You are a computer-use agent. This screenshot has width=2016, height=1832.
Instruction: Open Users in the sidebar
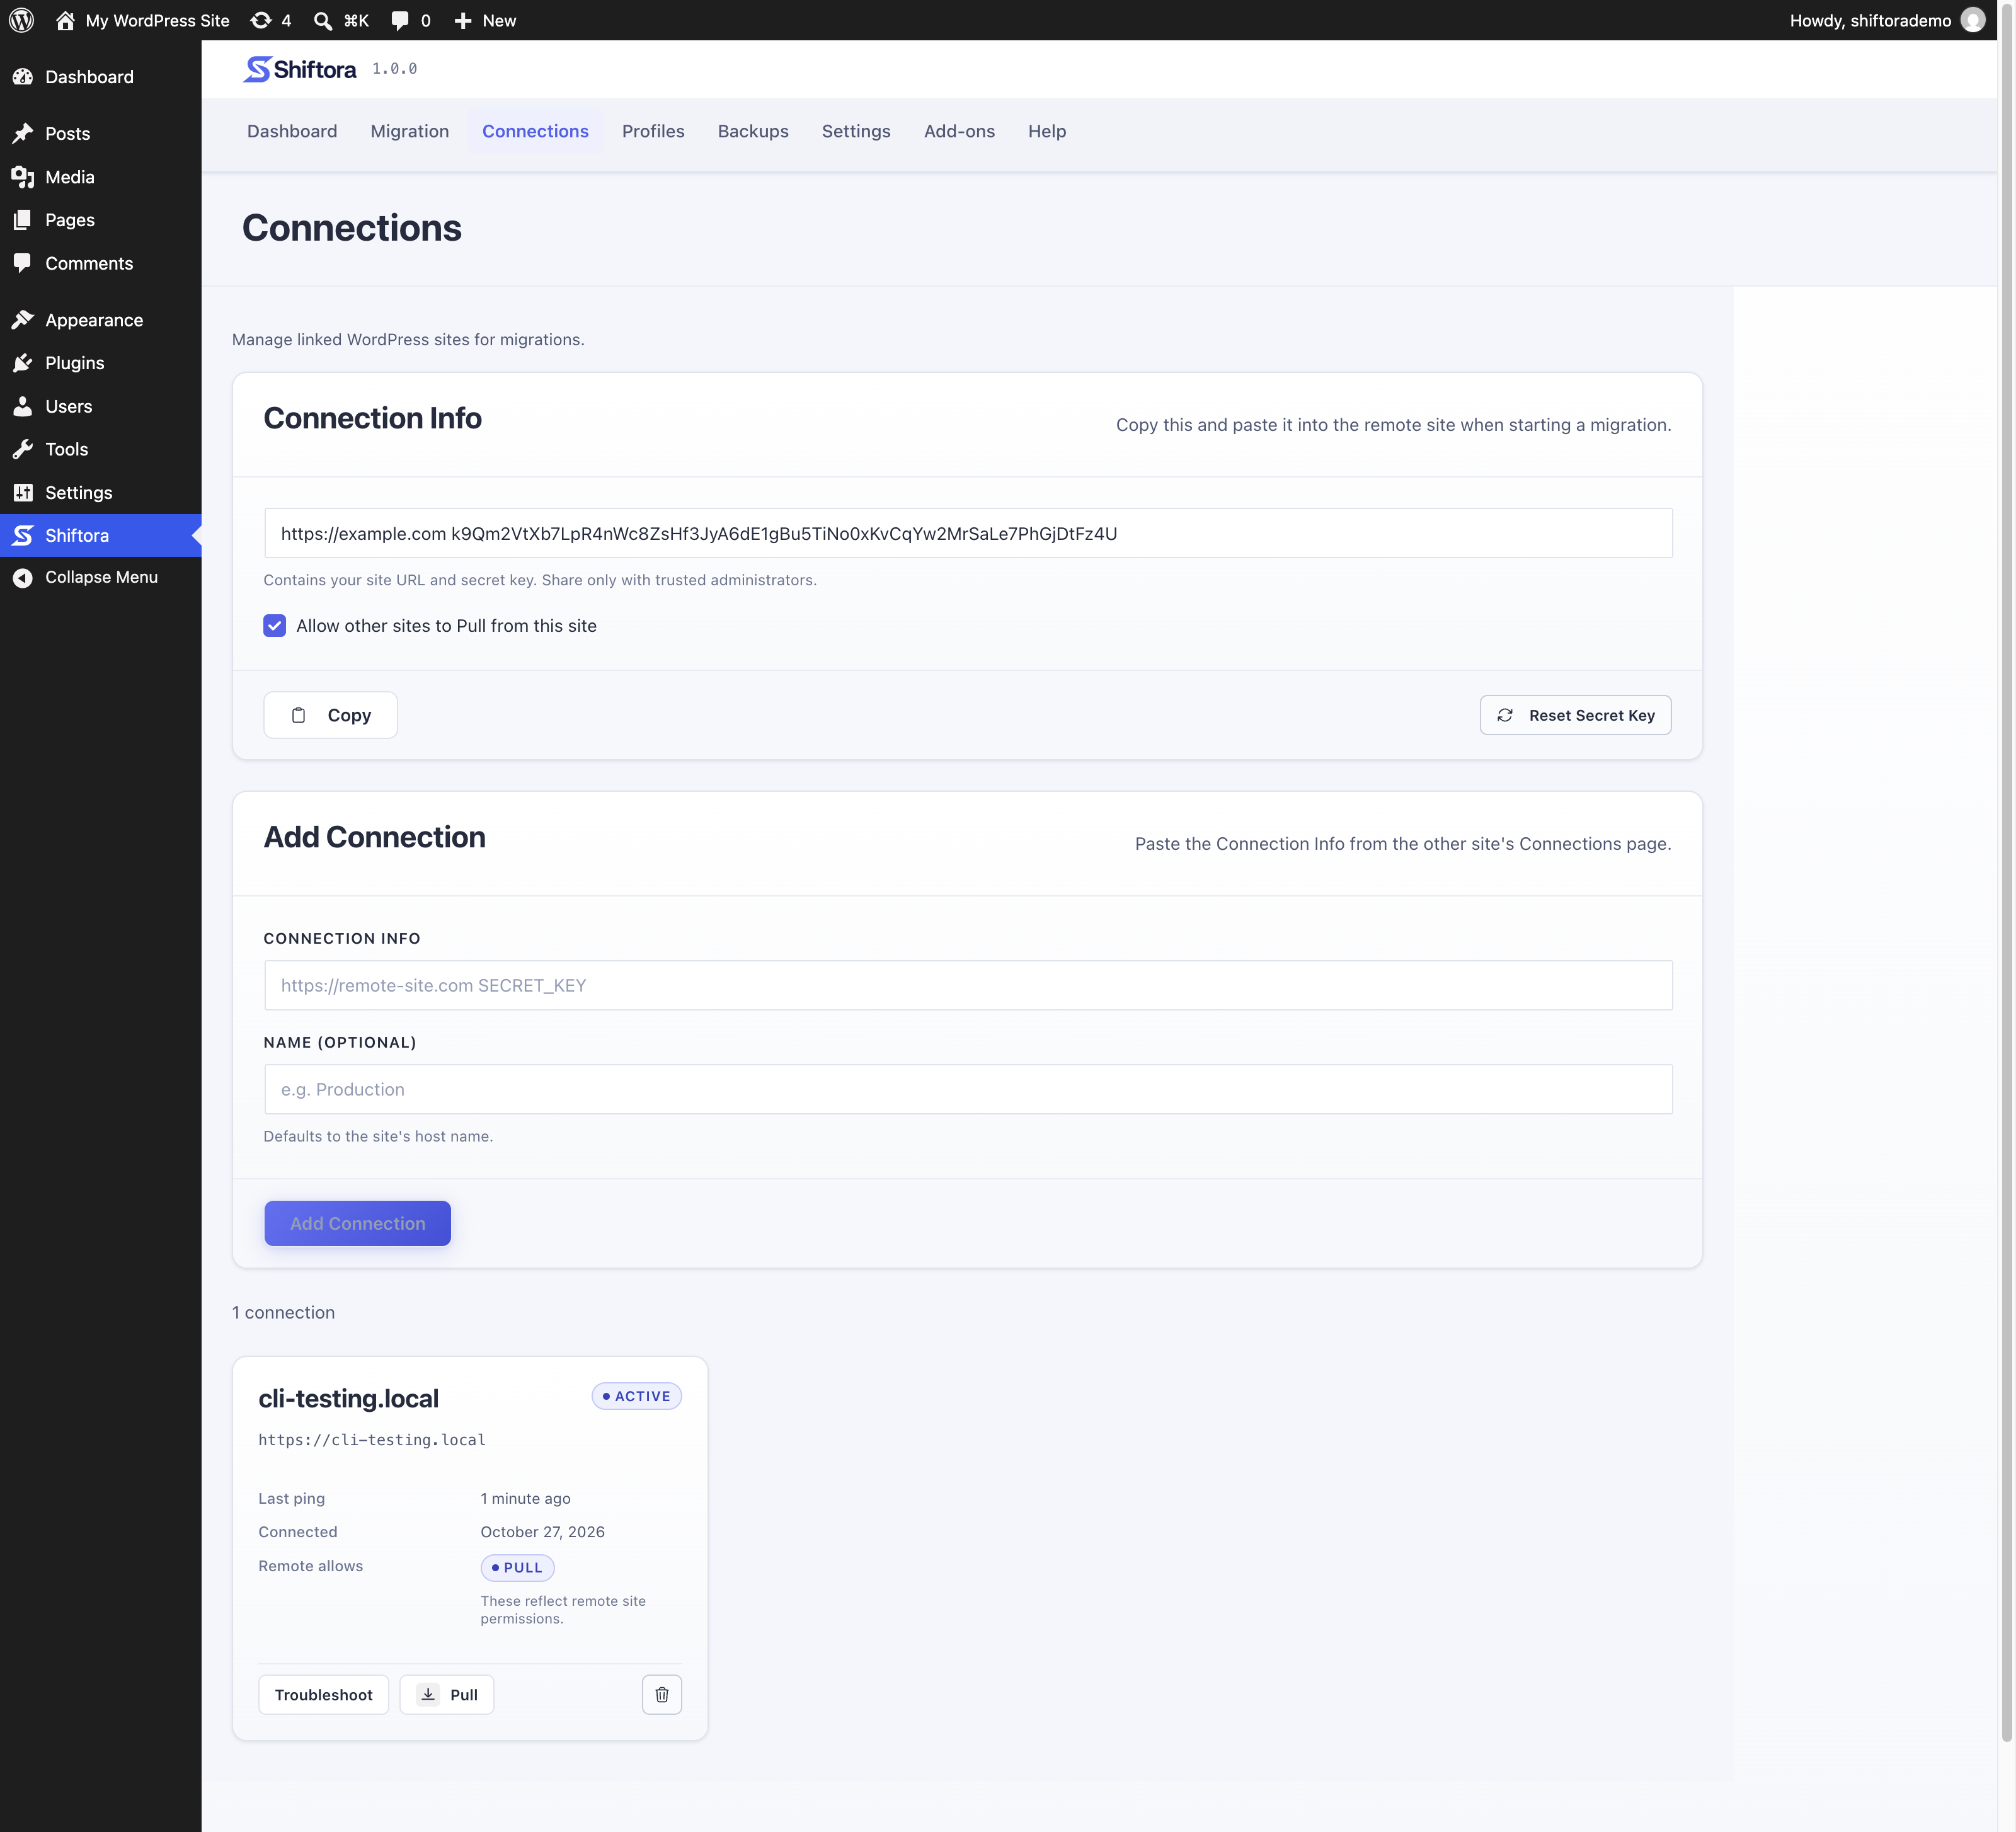point(100,406)
